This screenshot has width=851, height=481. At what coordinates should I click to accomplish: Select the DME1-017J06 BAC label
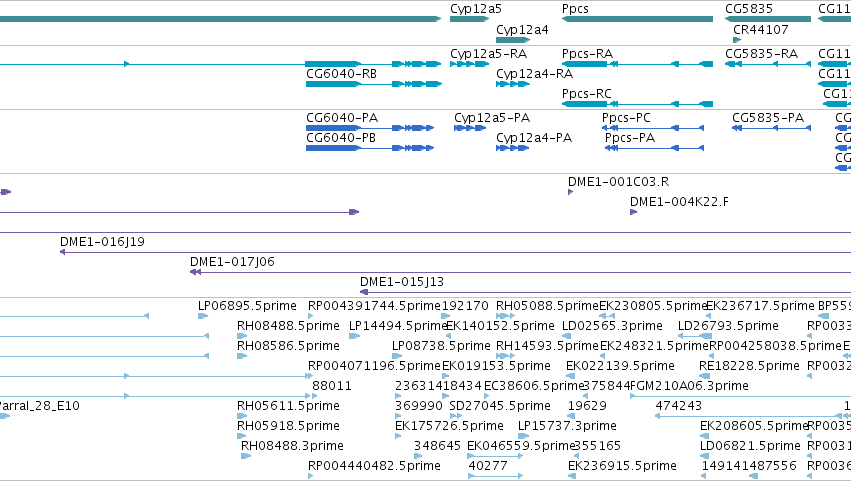pos(232,262)
